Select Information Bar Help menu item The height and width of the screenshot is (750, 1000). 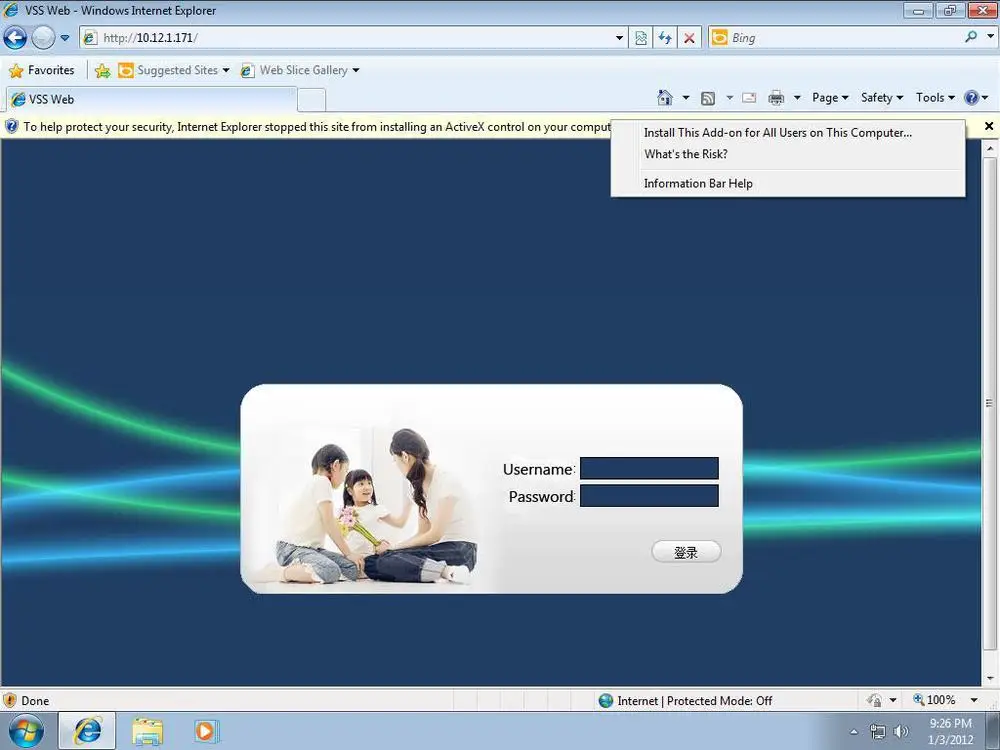[698, 184]
